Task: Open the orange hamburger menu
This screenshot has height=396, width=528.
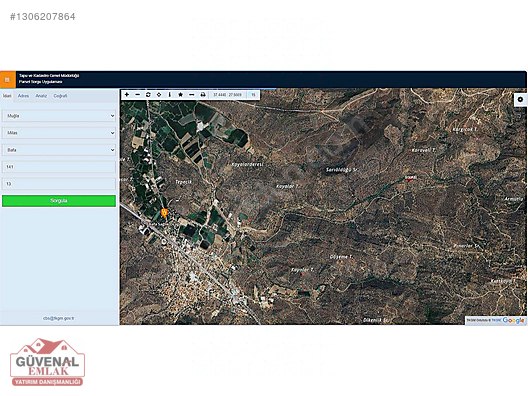Action: pyautogui.click(x=7, y=80)
